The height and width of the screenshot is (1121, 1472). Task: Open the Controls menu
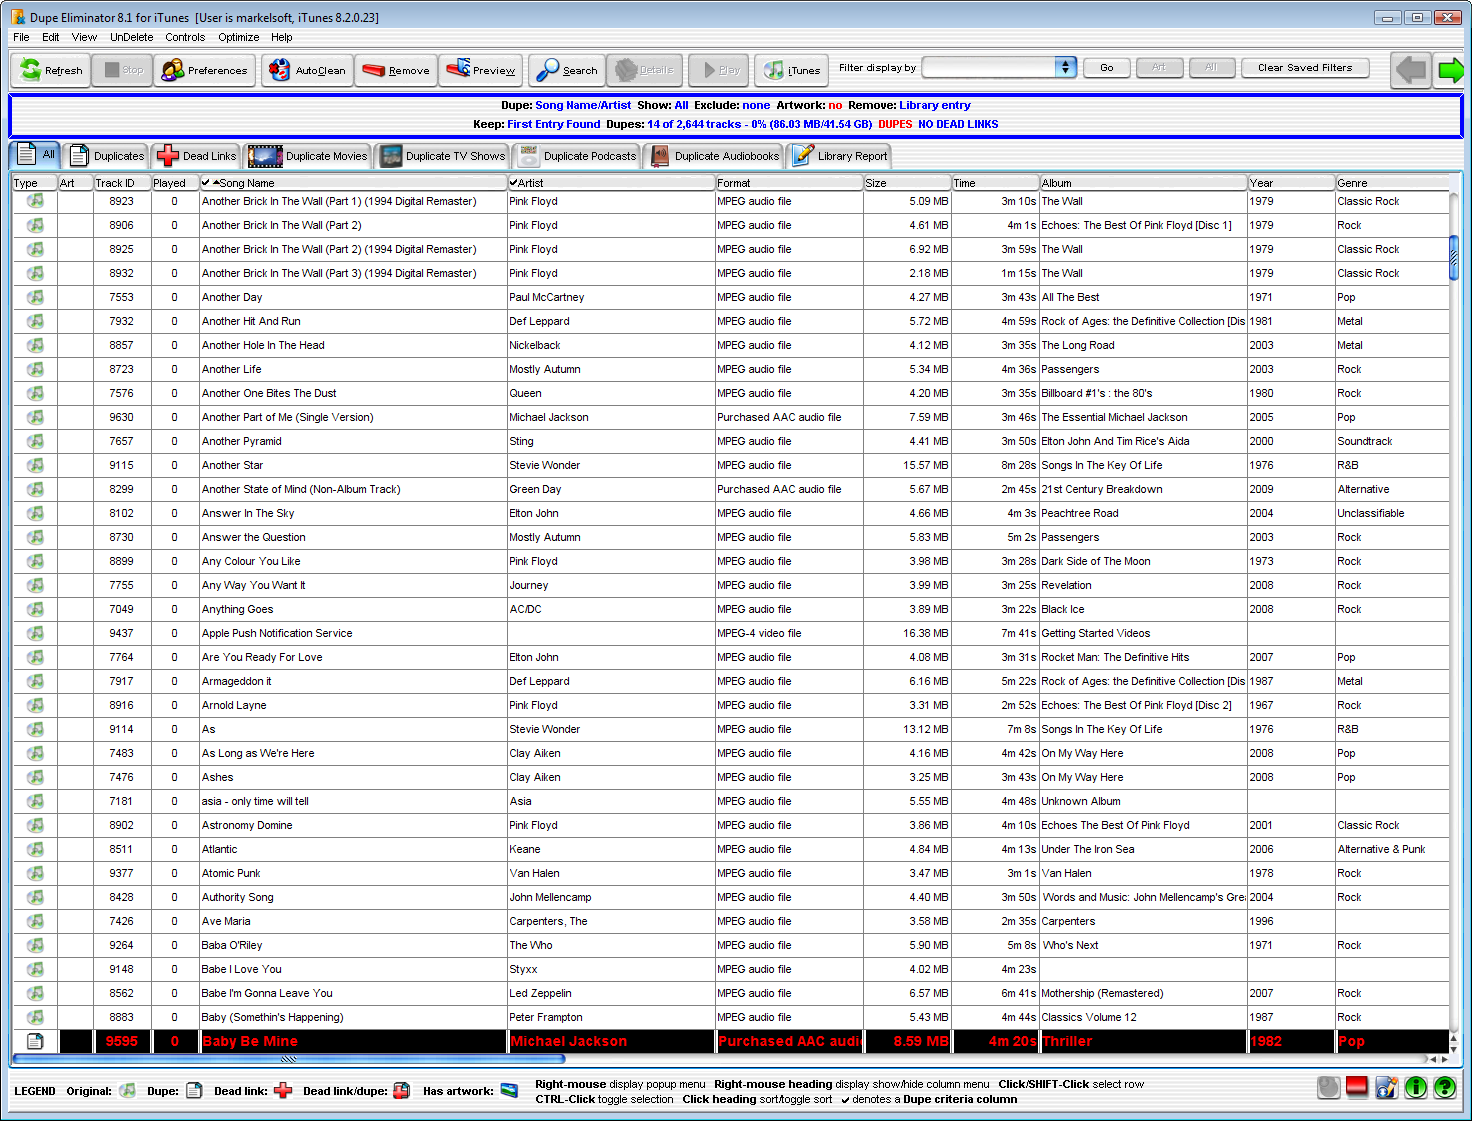[x=185, y=37]
